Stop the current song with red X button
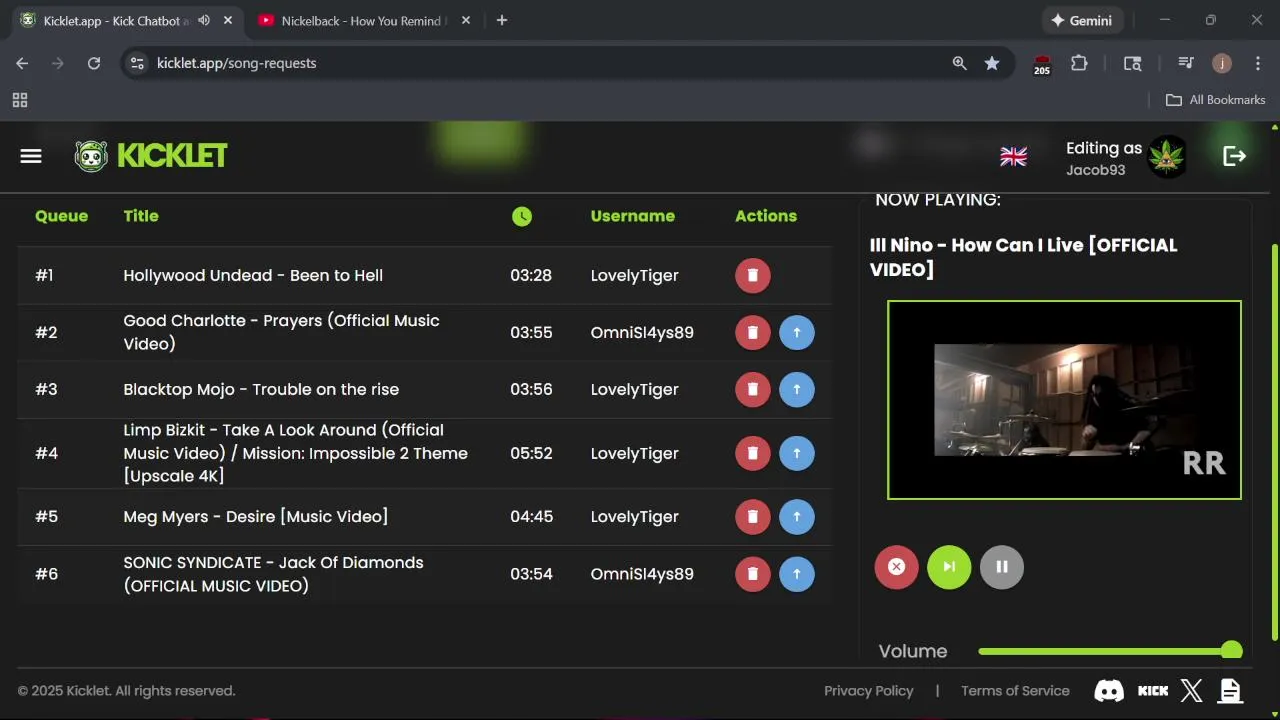This screenshot has width=1280, height=720. [x=896, y=567]
